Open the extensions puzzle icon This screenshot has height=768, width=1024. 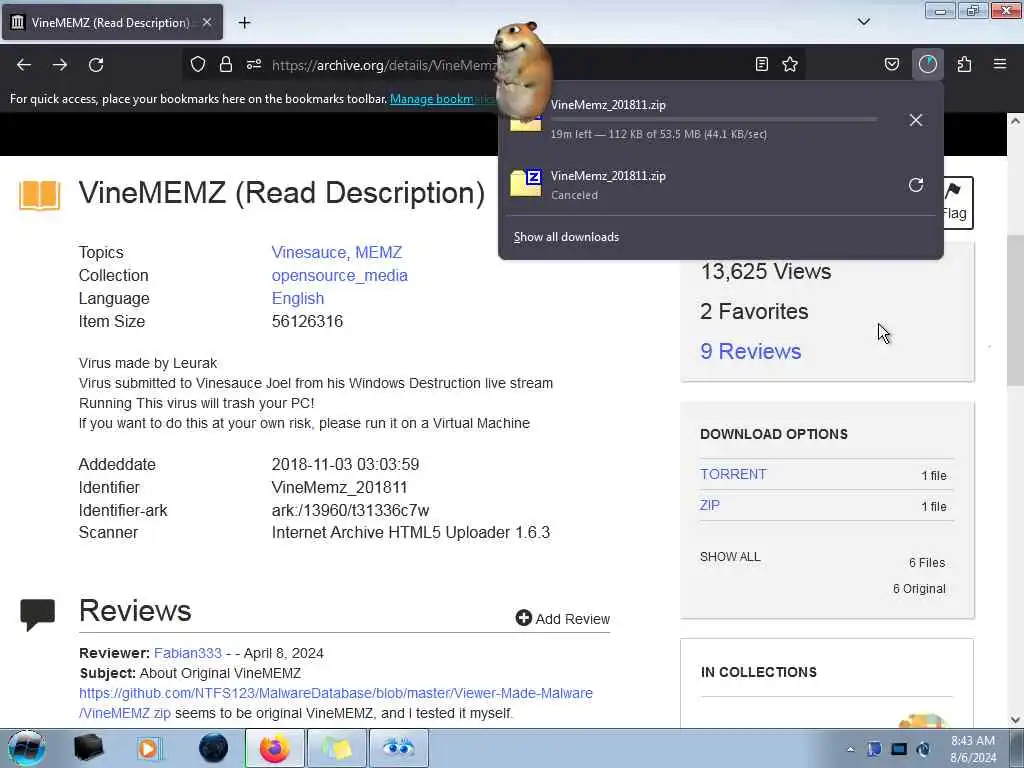pos(964,64)
